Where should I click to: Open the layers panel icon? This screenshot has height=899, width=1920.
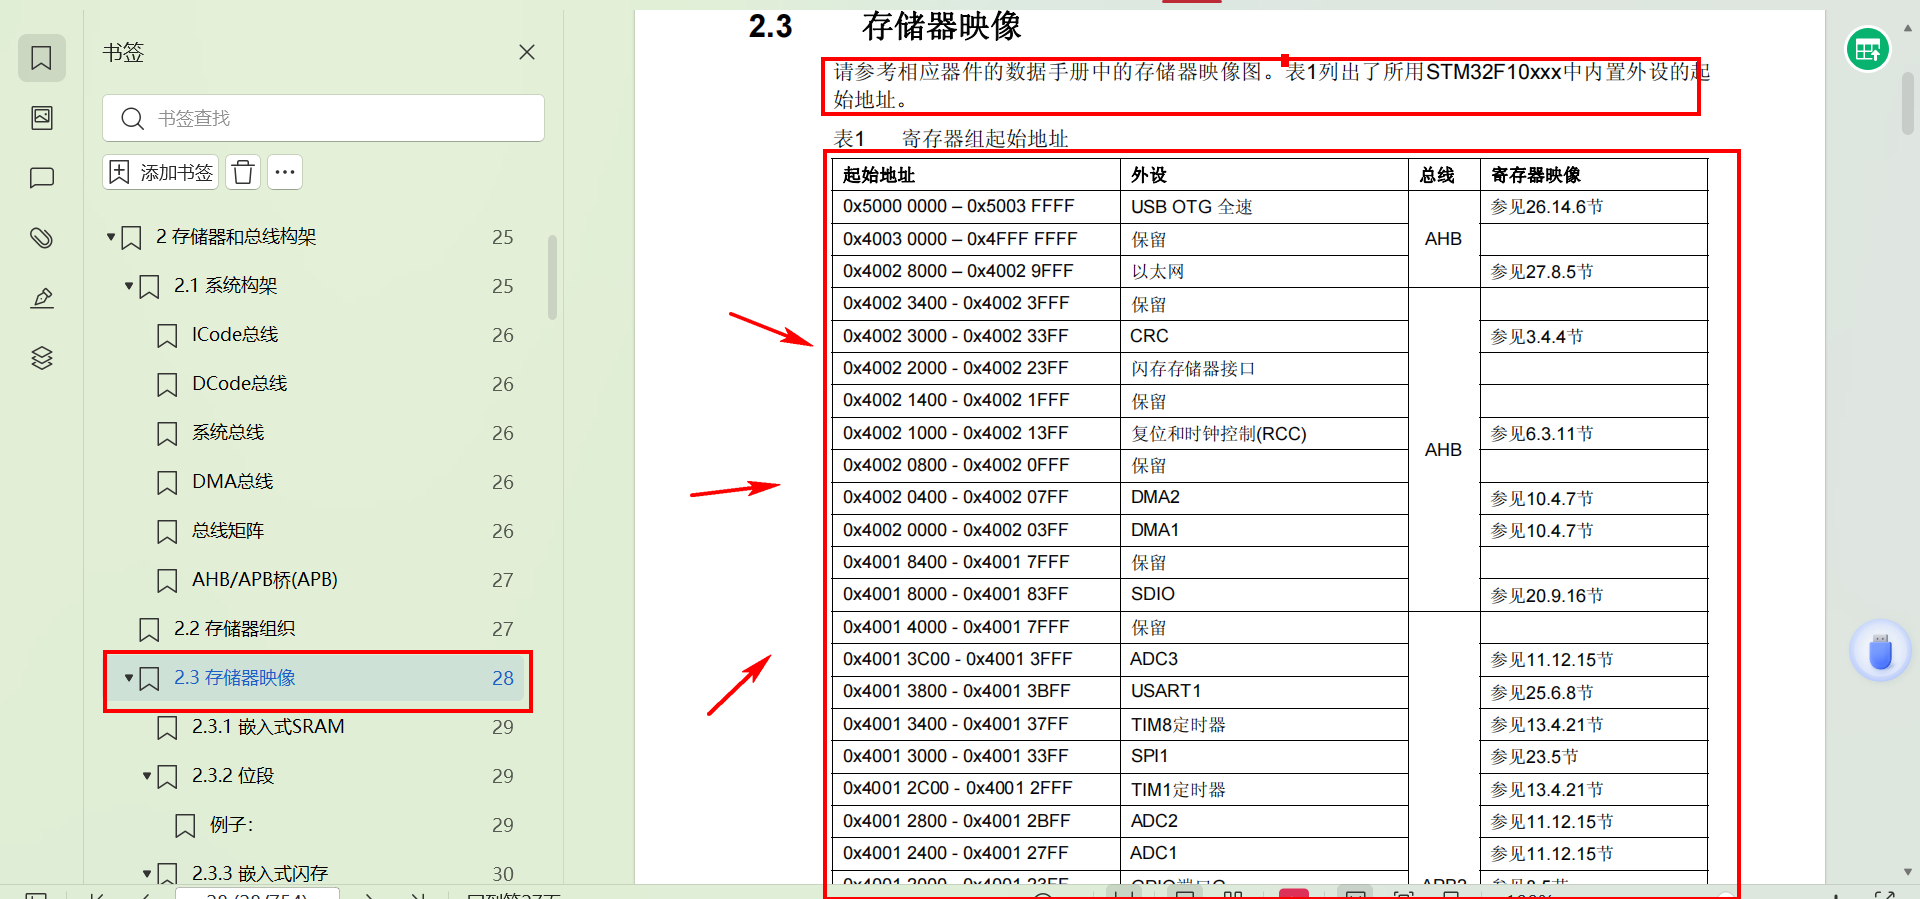point(41,358)
